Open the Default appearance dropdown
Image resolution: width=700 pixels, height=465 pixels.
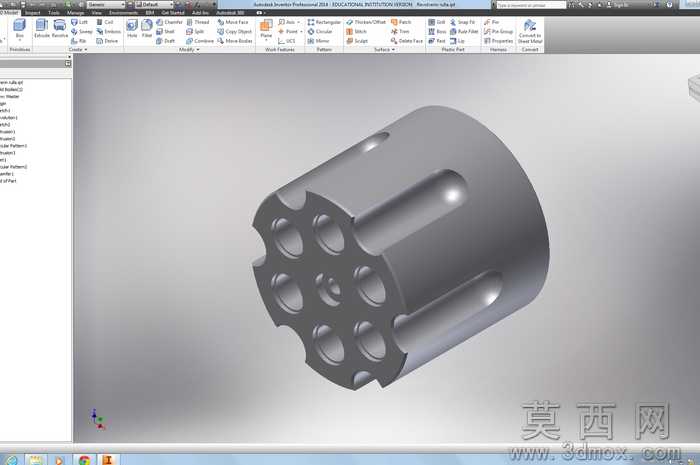pos(154,4)
